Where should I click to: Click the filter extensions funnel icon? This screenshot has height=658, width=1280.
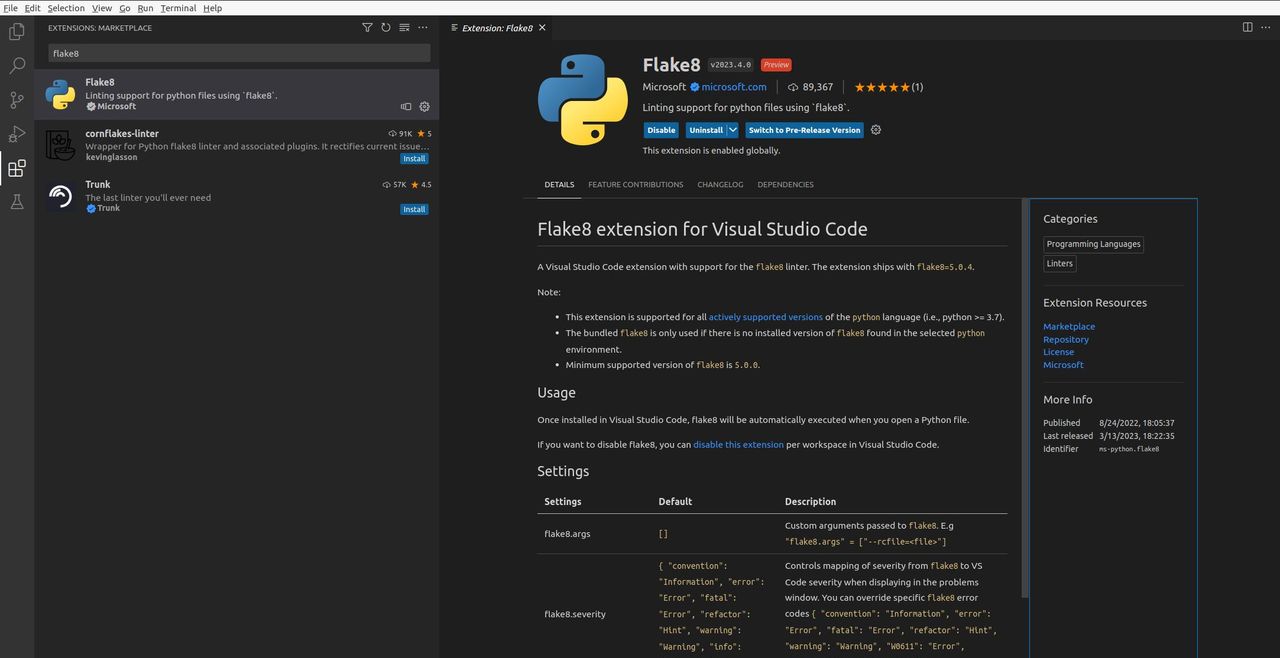pyautogui.click(x=367, y=28)
